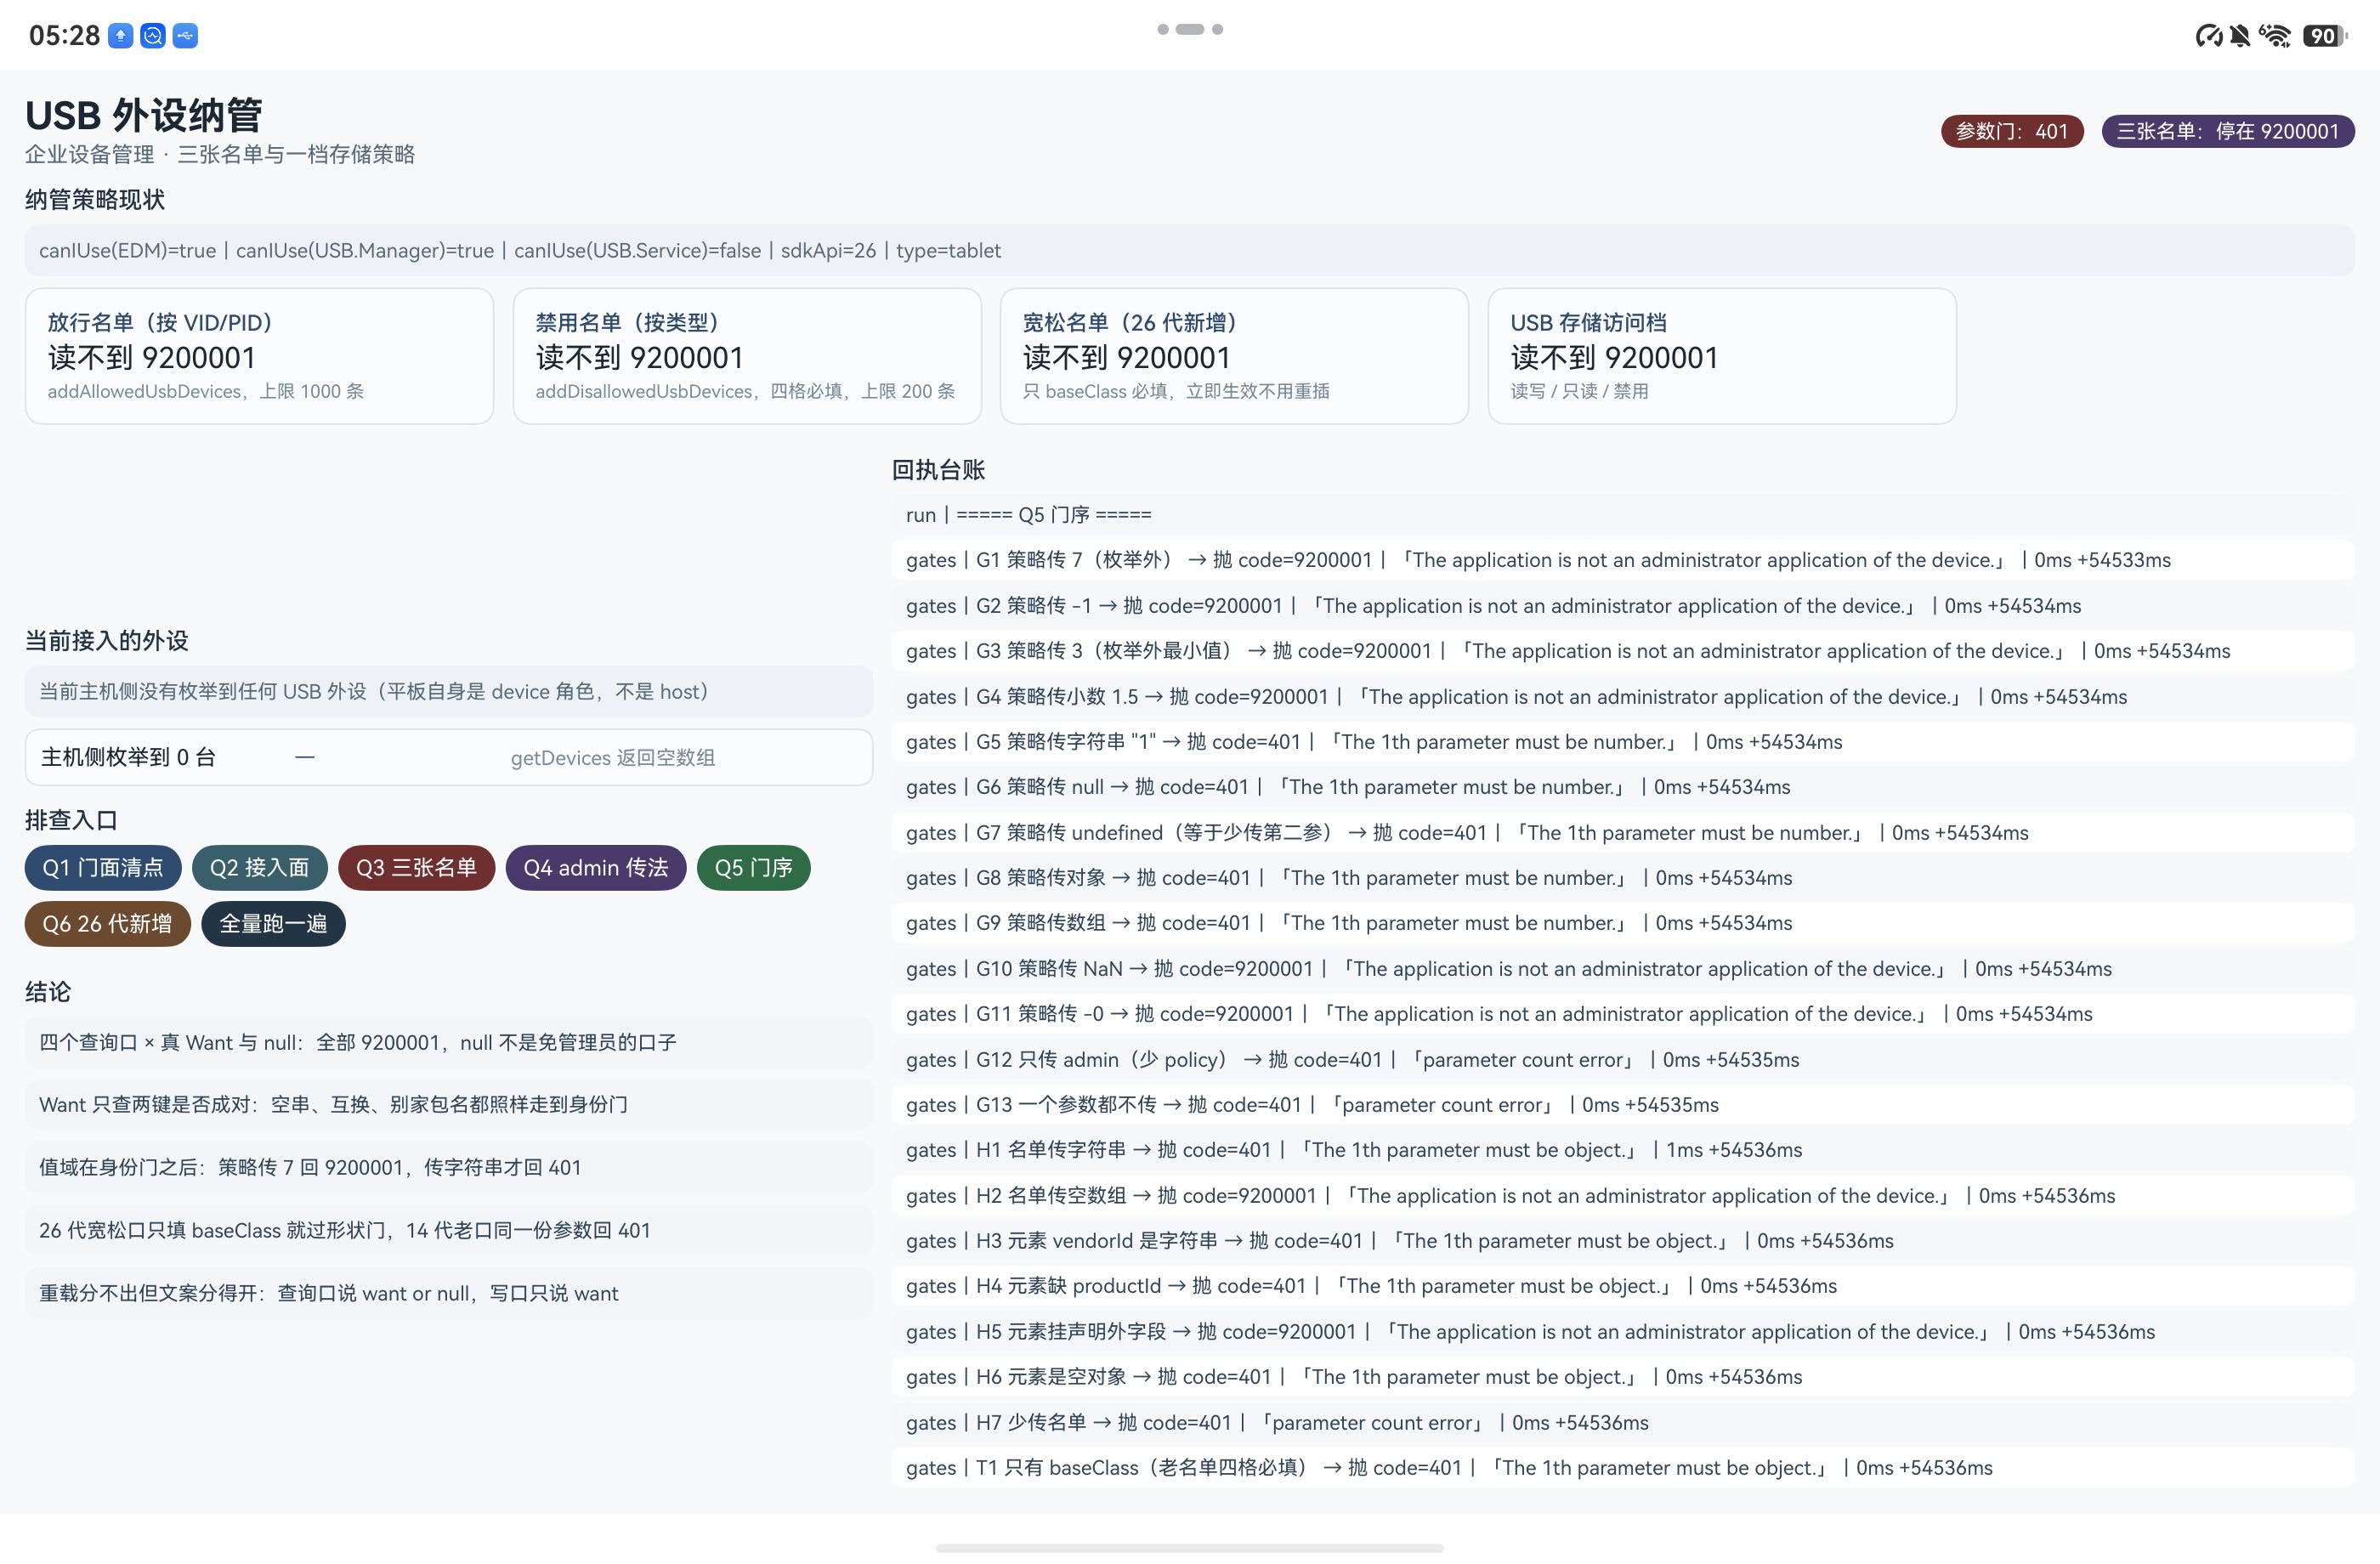The width and height of the screenshot is (2380, 1564).
Task: Select the H1 名单传字符串 log row
Action: point(1623,1150)
